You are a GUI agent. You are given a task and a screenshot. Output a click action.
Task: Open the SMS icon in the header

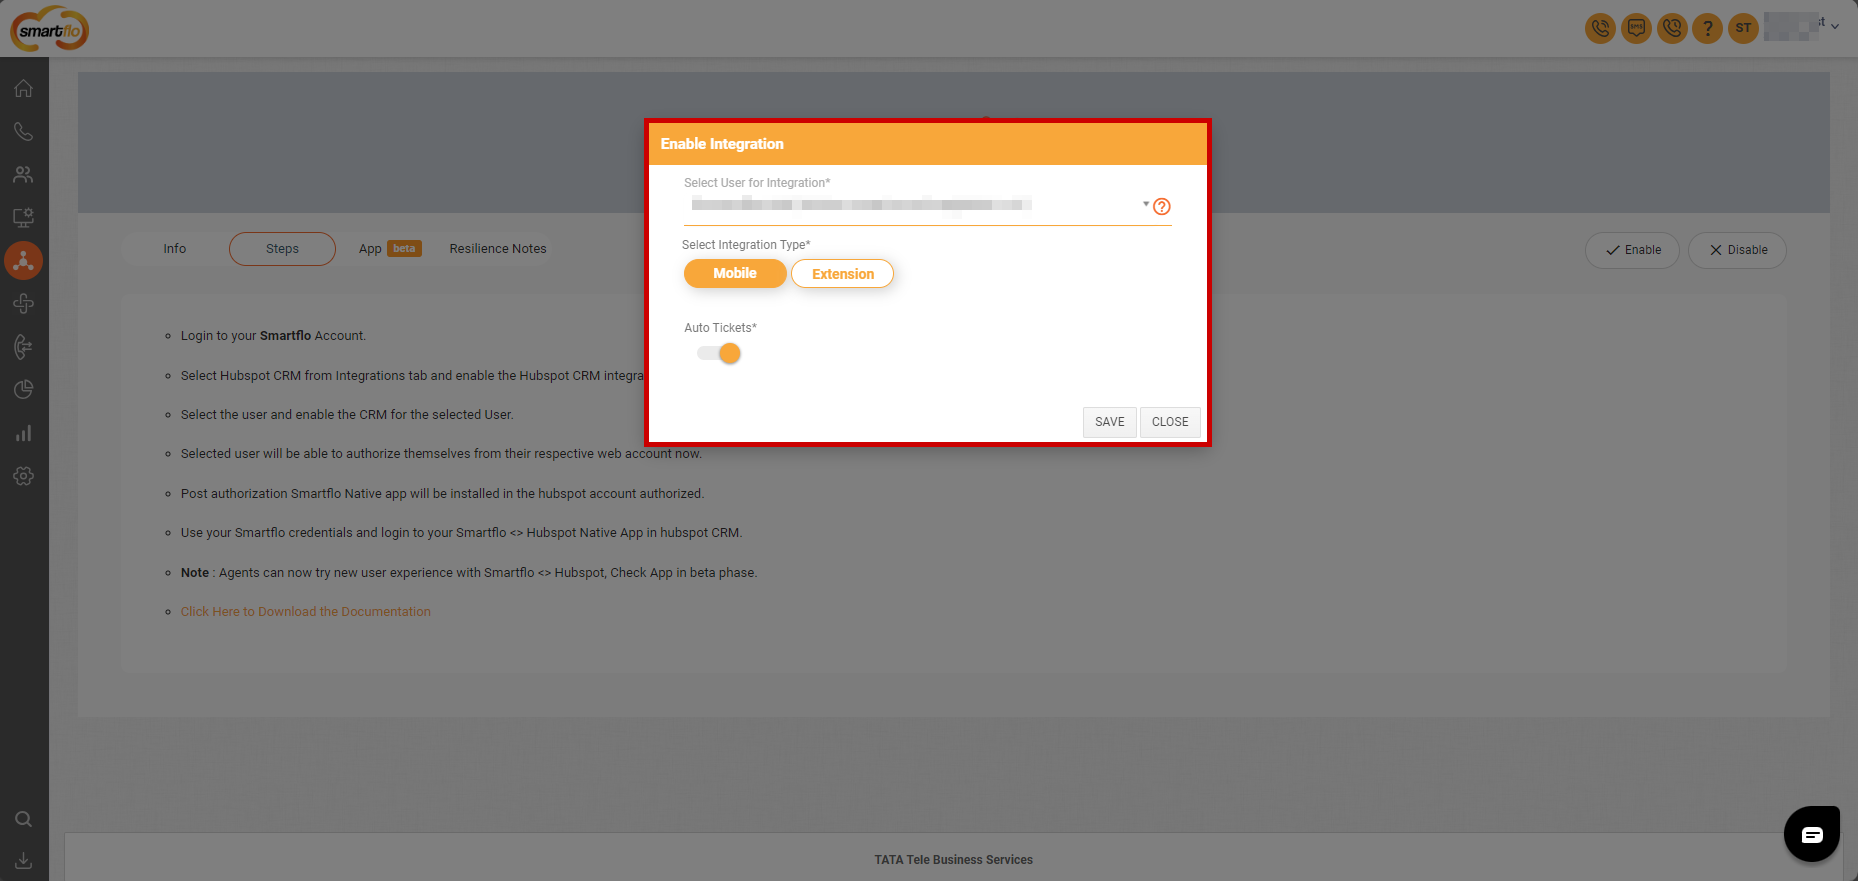tap(1636, 28)
